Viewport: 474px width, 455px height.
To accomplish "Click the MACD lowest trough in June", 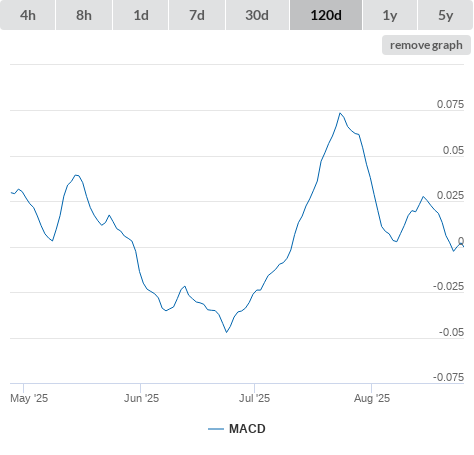I will pyautogui.click(x=227, y=332).
